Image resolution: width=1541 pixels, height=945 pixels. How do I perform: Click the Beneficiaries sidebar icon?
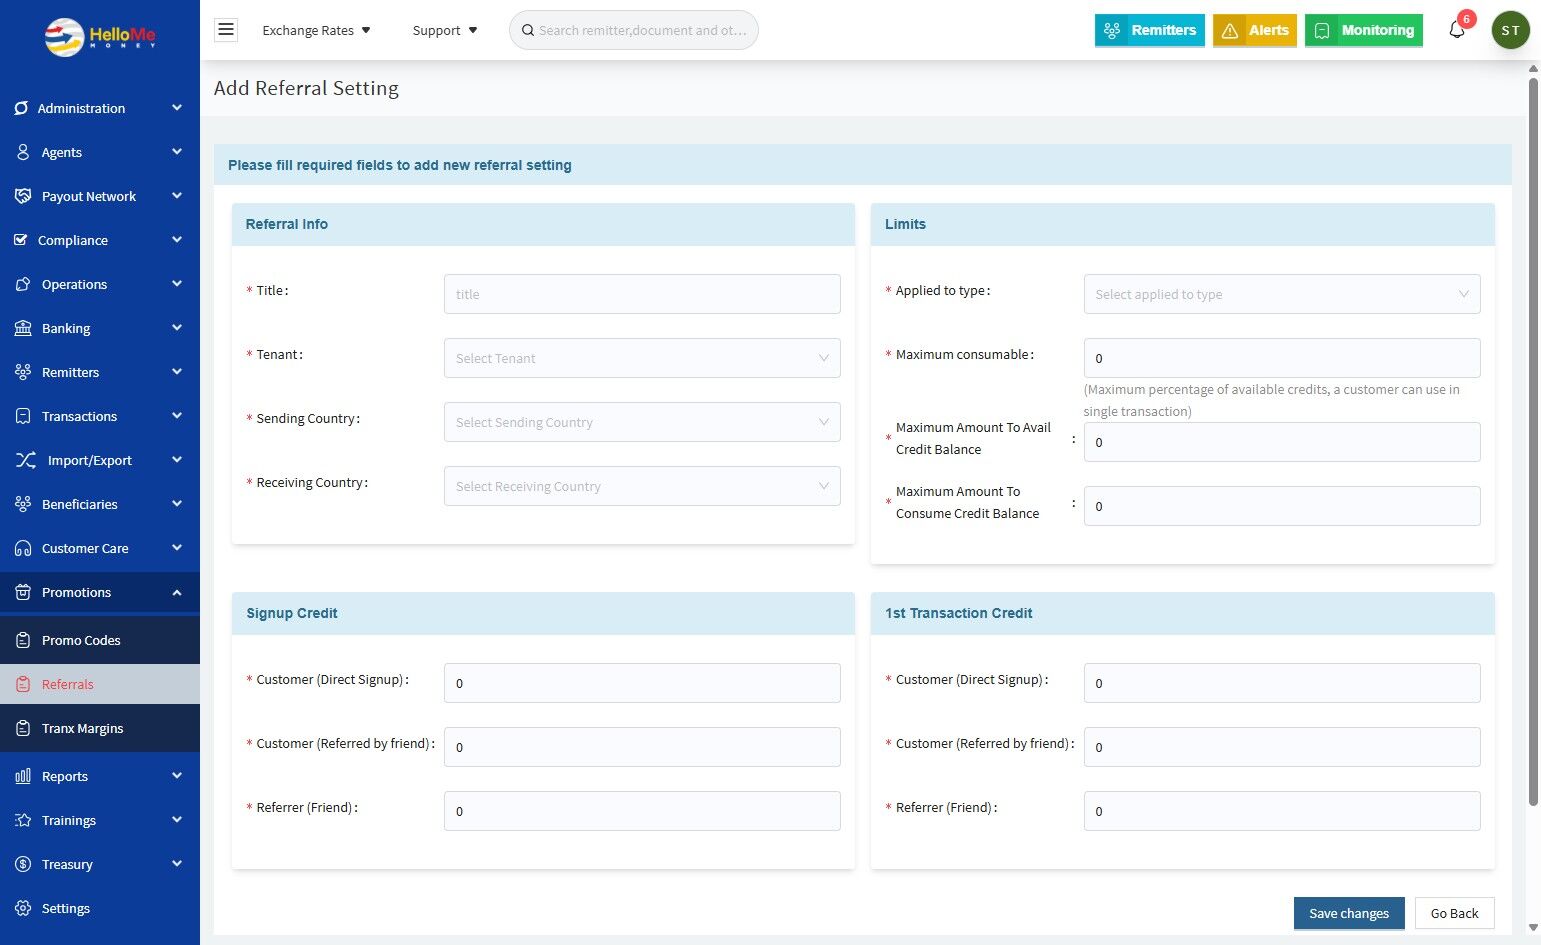23,504
